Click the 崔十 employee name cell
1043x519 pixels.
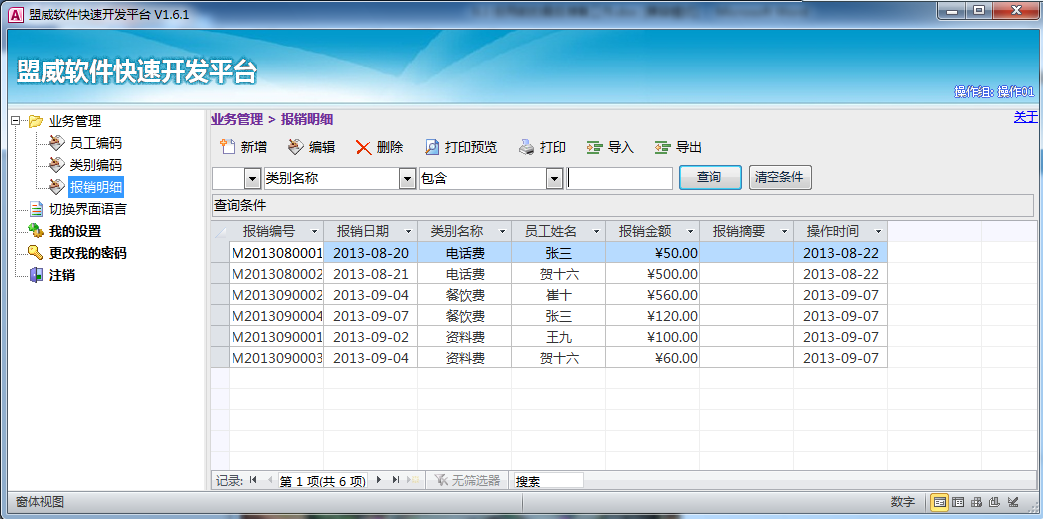[558, 295]
